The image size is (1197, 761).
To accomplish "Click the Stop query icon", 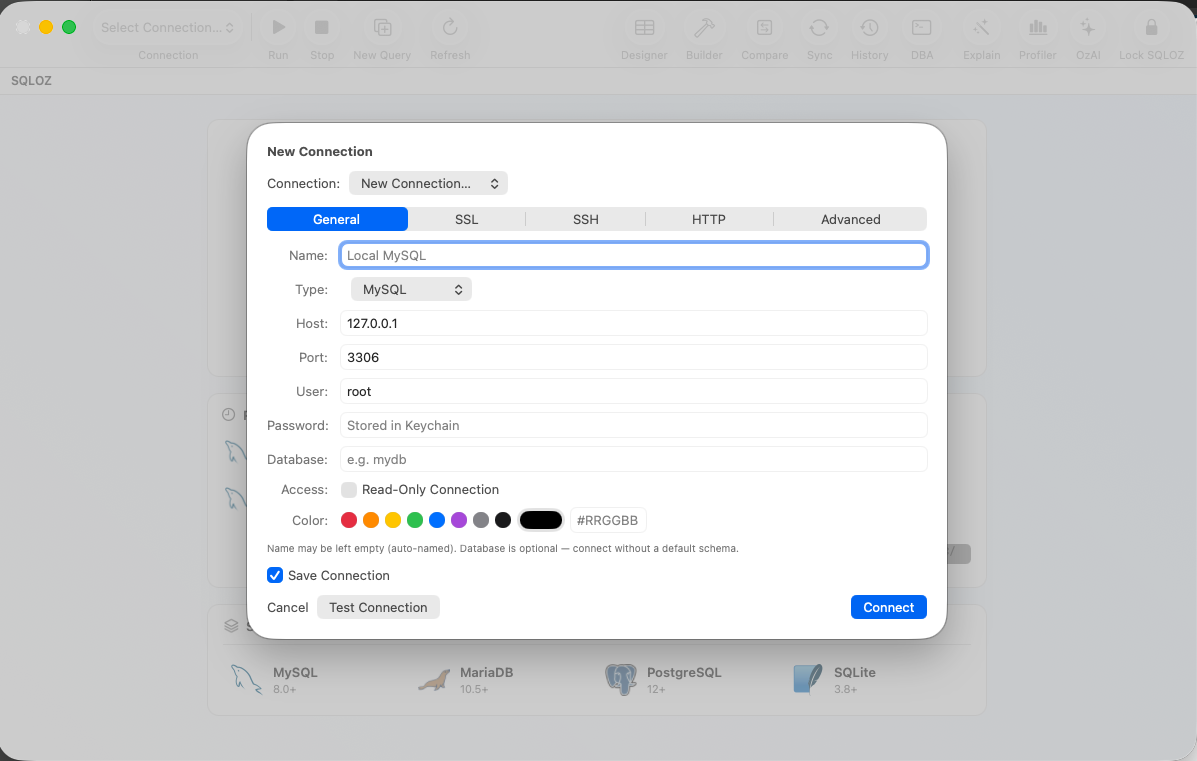I will tap(321, 27).
